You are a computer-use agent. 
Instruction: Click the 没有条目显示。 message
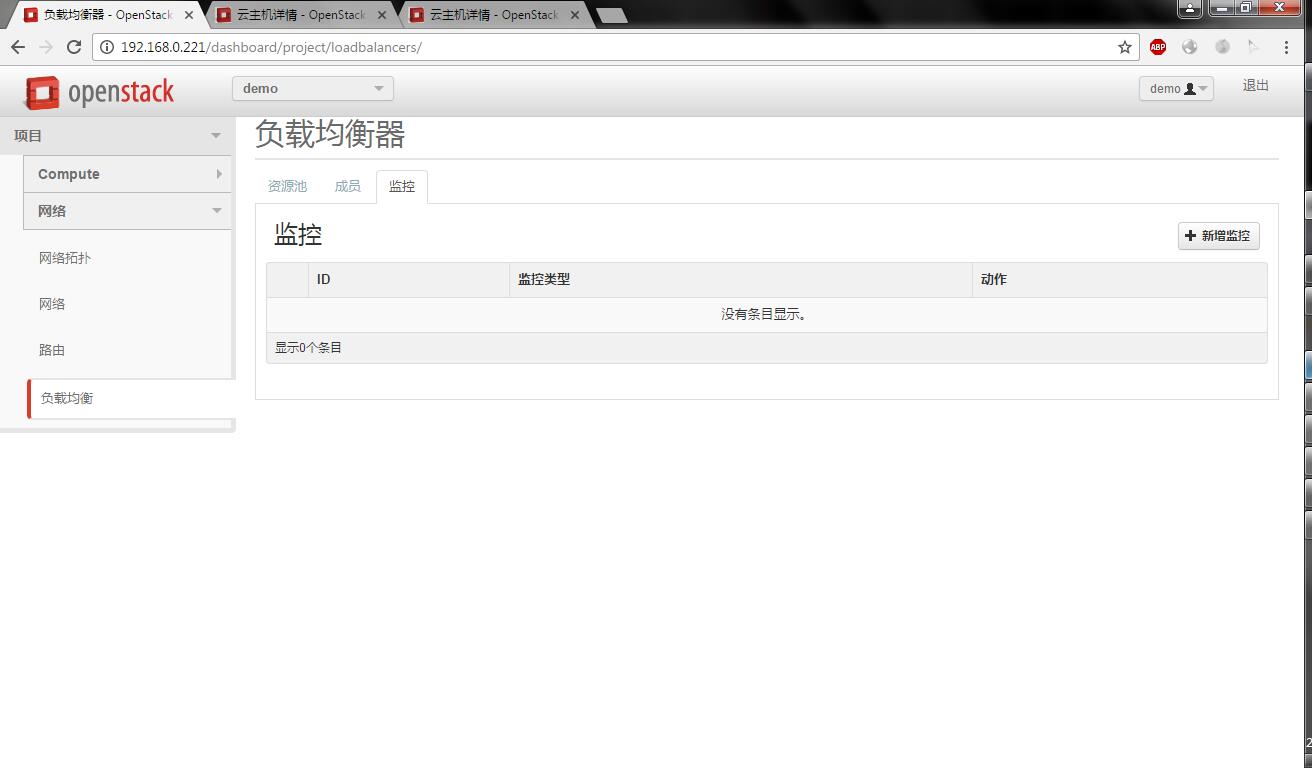764,315
